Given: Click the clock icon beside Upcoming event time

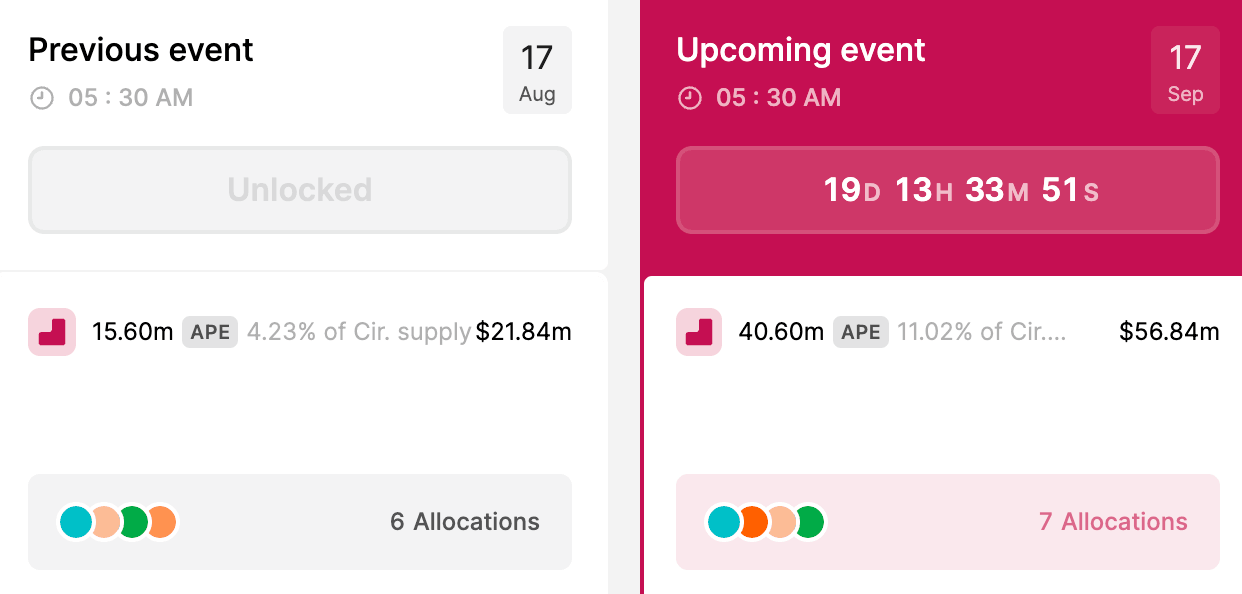Looking at the screenshot, I should (x=688, y=98).
